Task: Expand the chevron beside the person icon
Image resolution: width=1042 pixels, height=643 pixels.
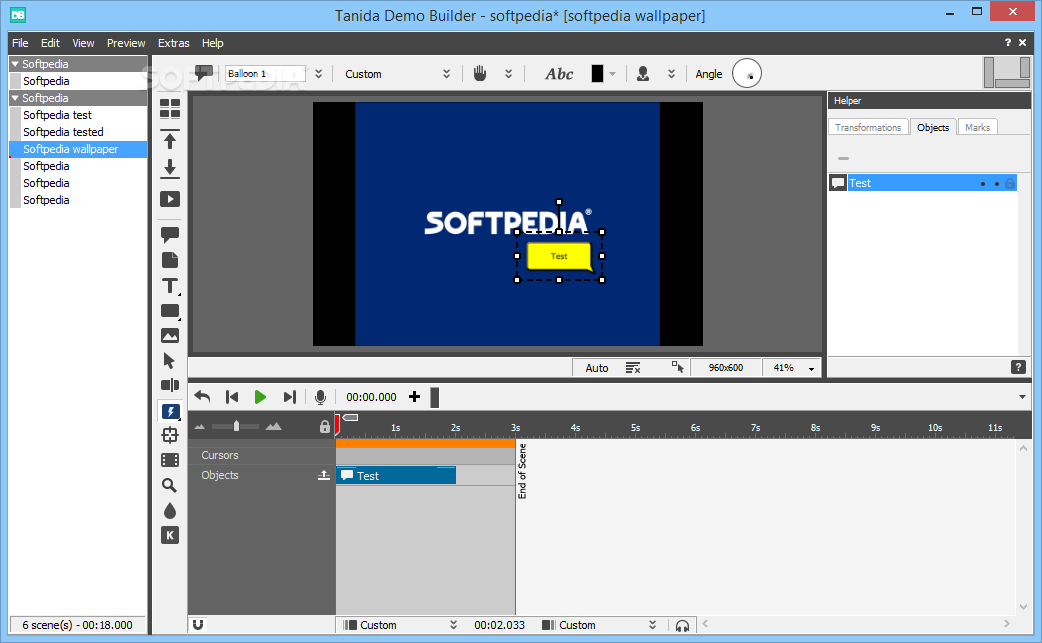Action: 672,74
